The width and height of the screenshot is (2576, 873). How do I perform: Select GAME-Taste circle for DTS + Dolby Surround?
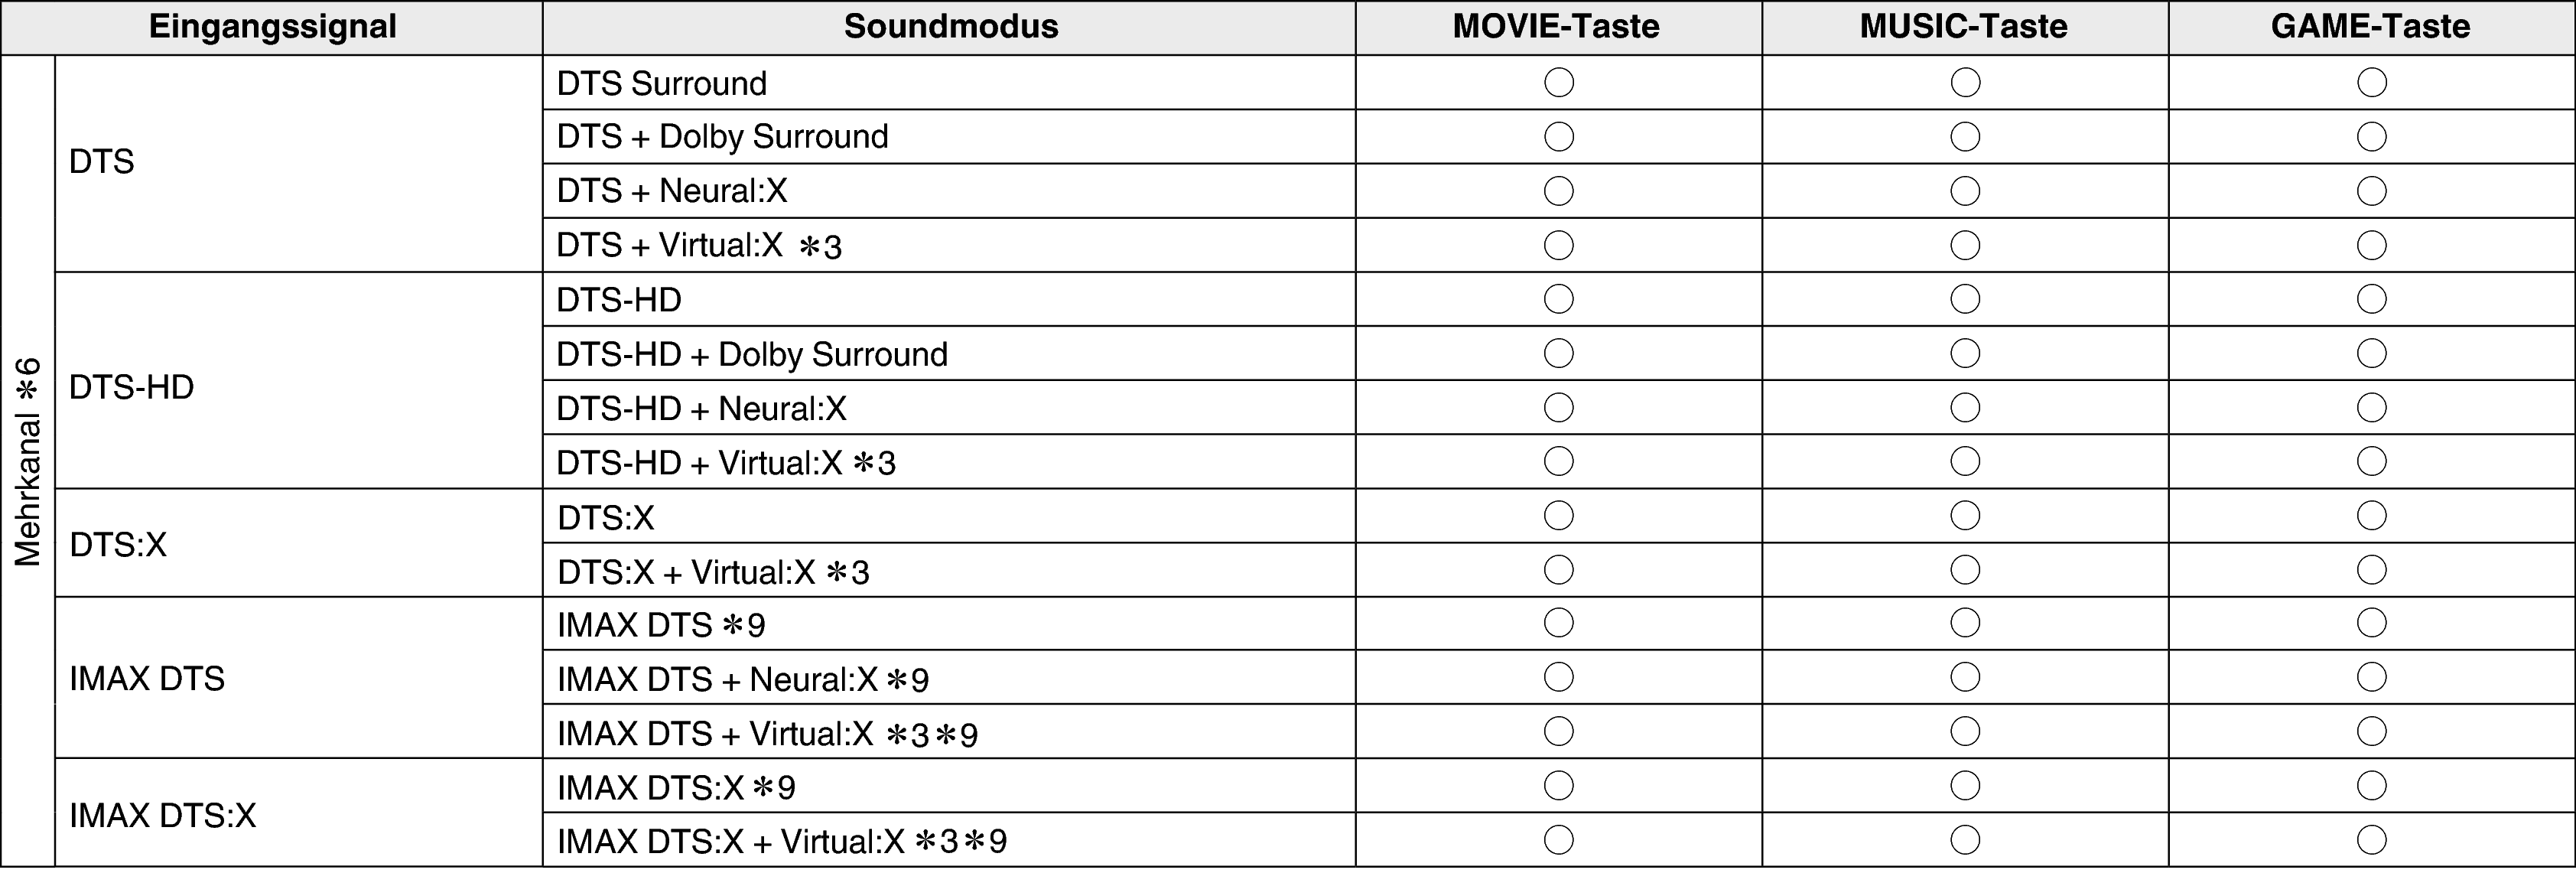(2371, 136)
